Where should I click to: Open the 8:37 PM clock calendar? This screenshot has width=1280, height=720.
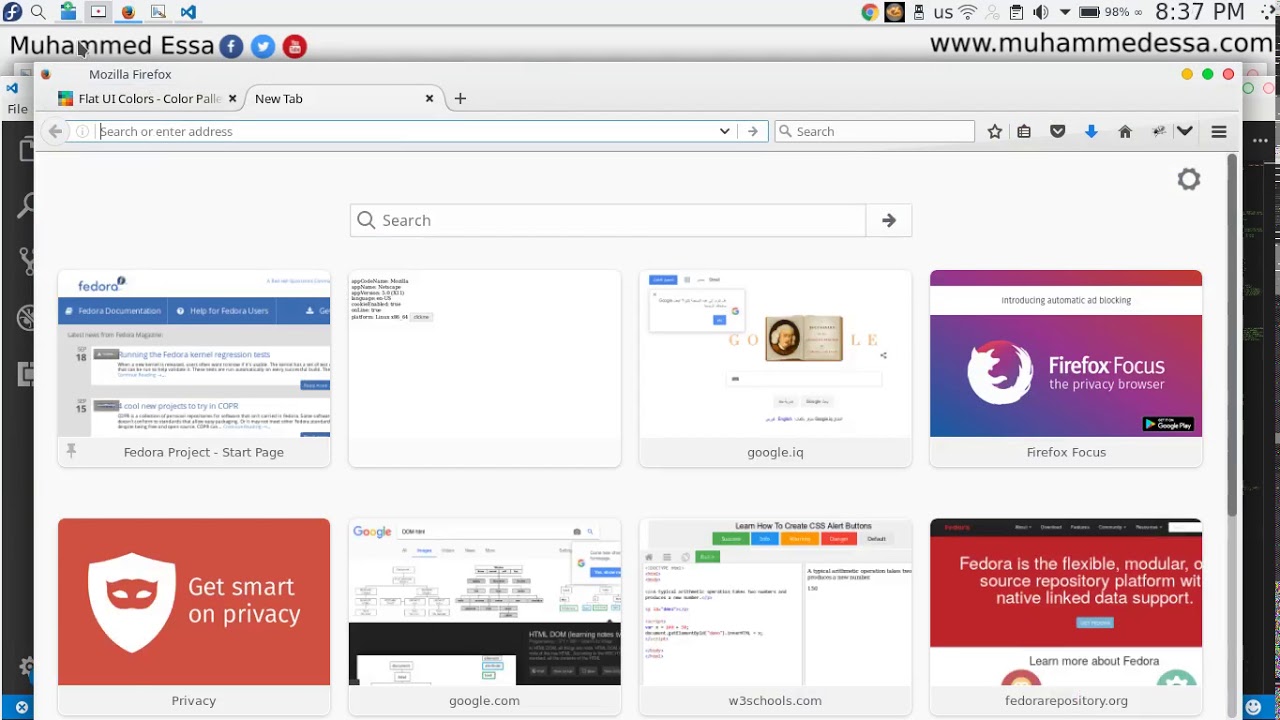[x=1200, y=12]
